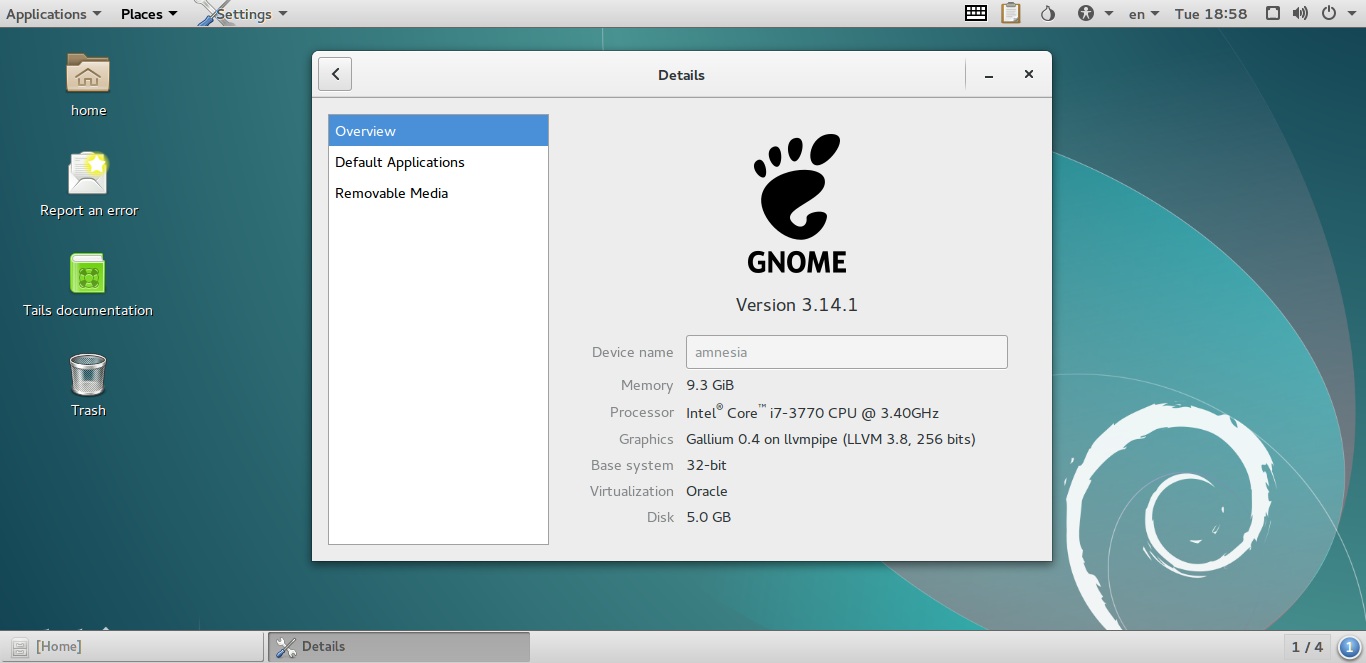The image size is (1366, 663).
Task: Expand the universal access menu
Action: coord(1096,14)
